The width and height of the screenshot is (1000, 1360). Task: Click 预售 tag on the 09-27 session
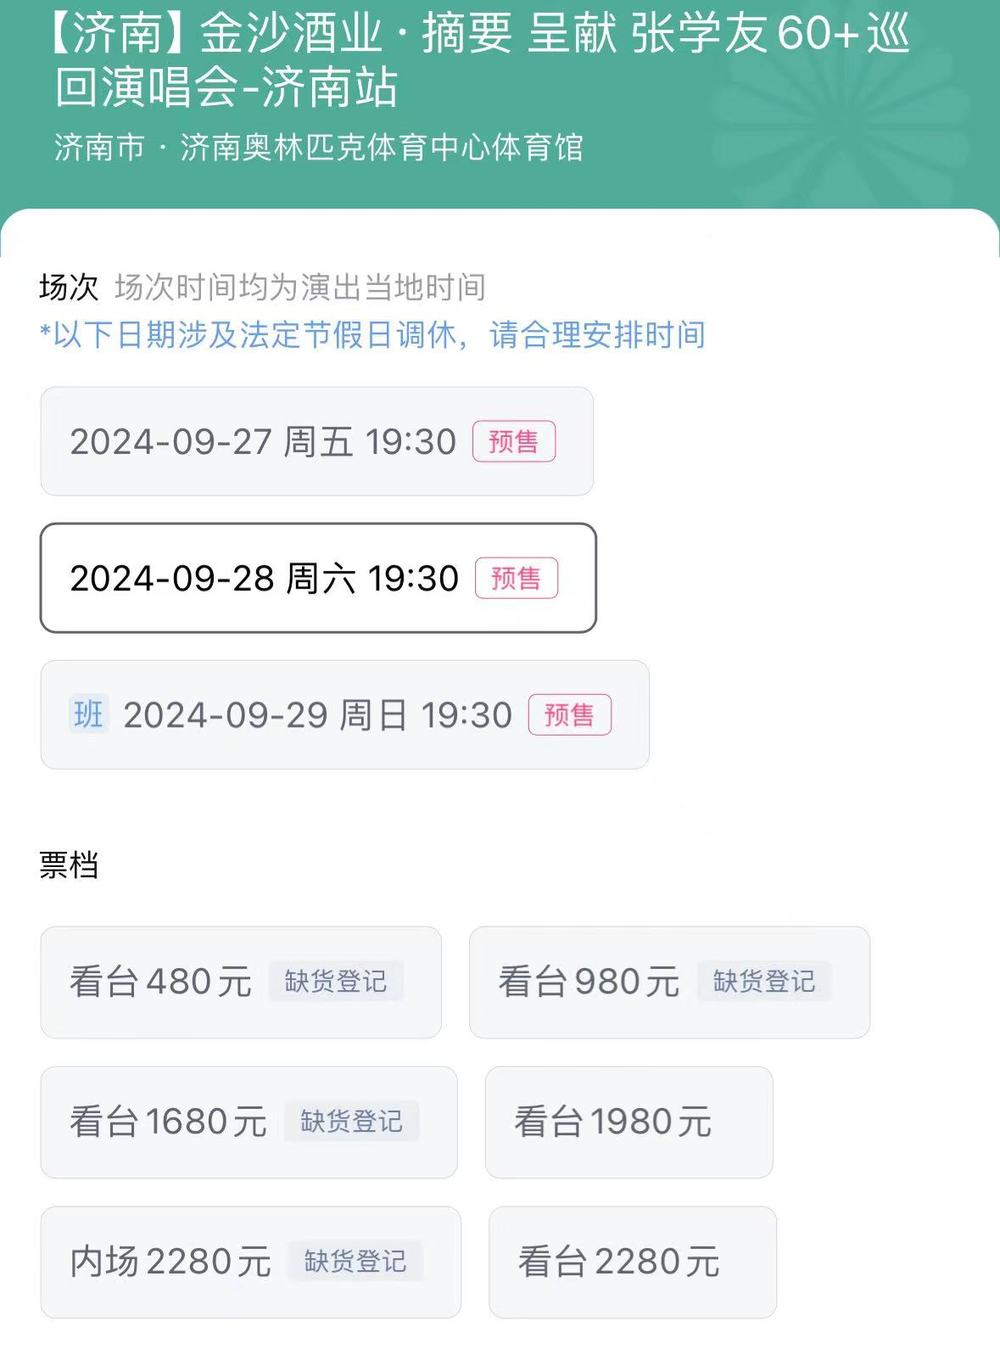pyautogui.click(x=514, y=441)
